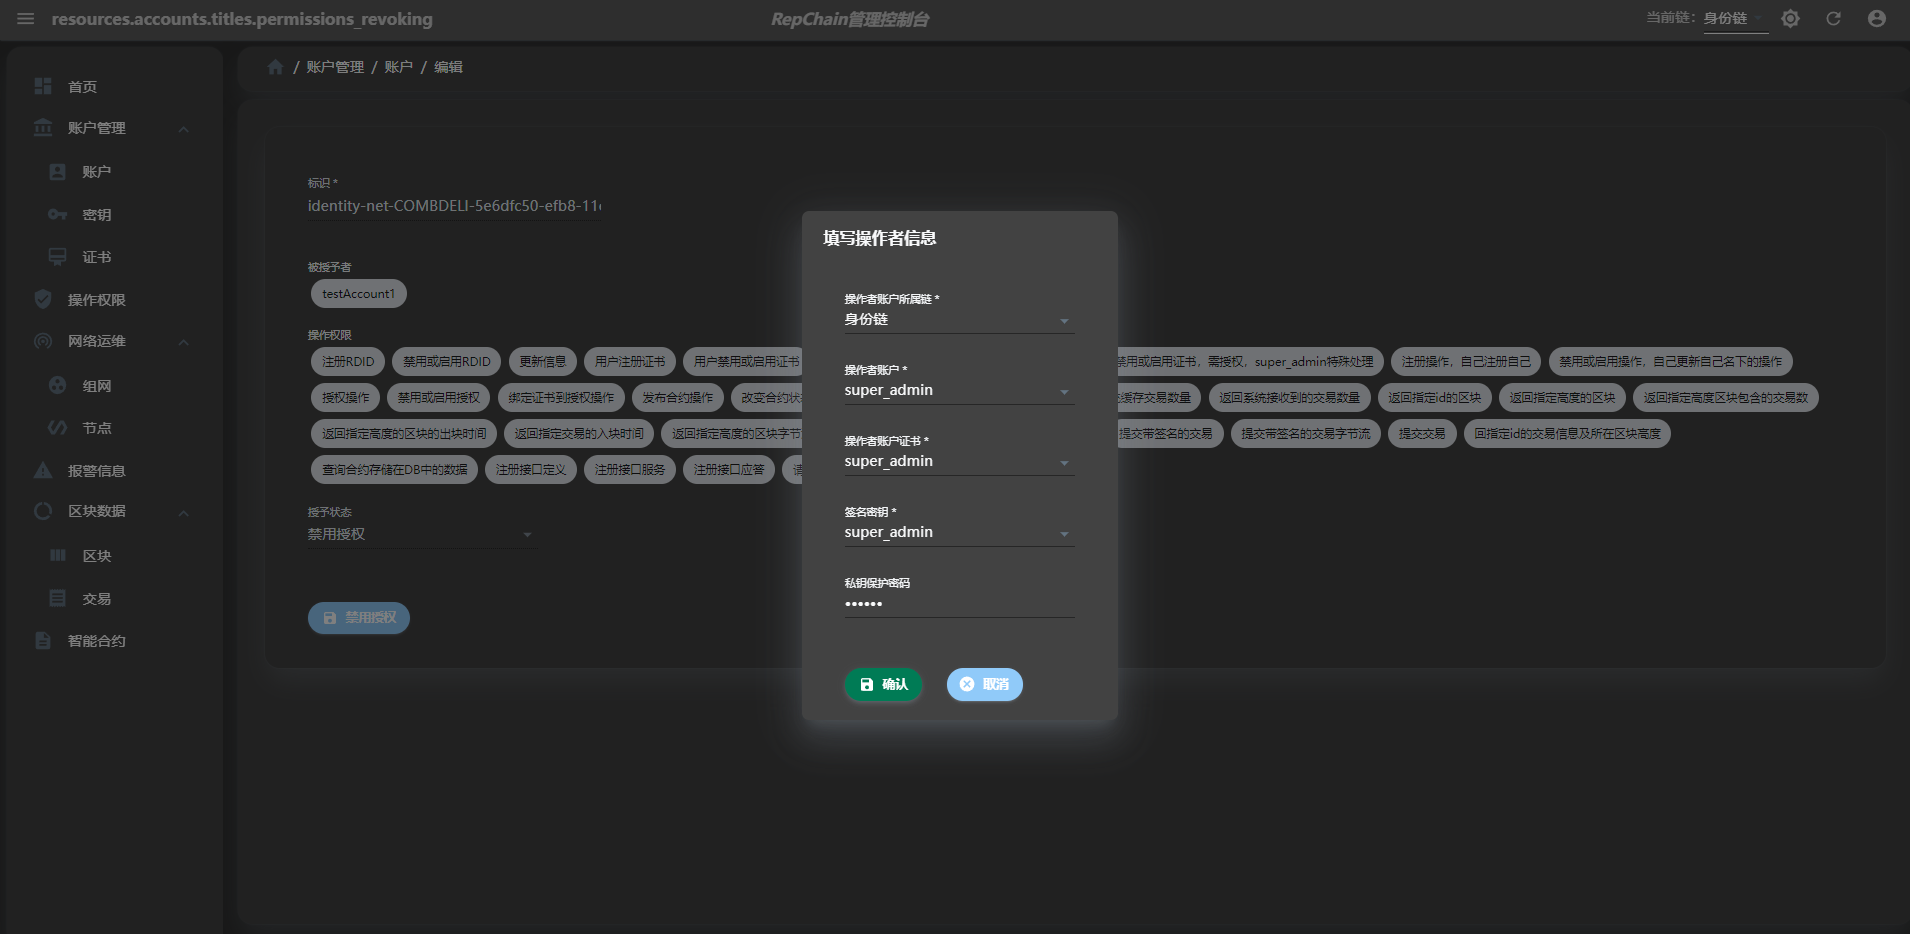Click the 注册RDID permission chip
The image size is (1910, 934).
click(x=348, y=362)
